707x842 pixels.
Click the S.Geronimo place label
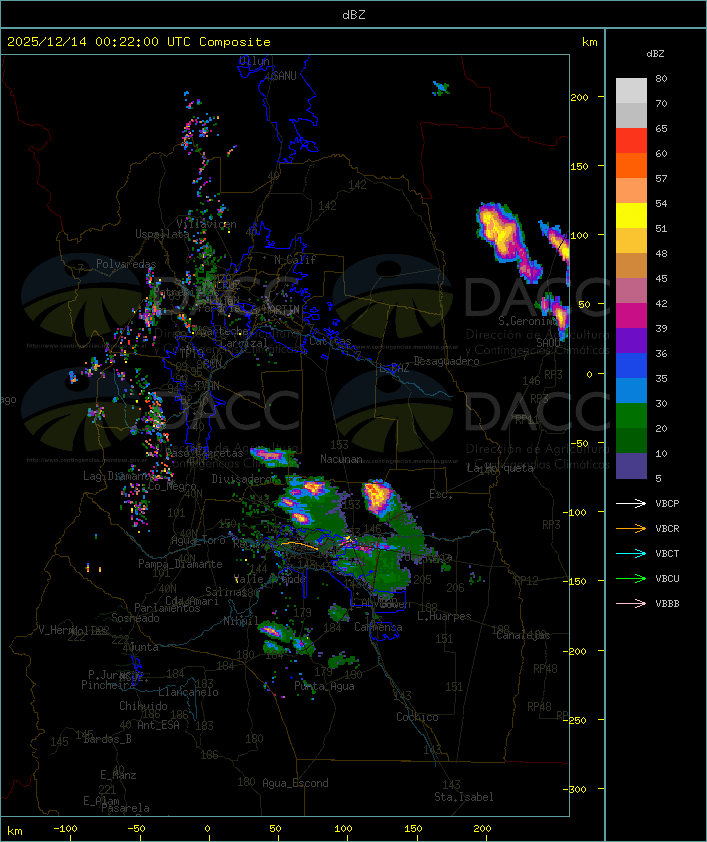pos(528,321)
